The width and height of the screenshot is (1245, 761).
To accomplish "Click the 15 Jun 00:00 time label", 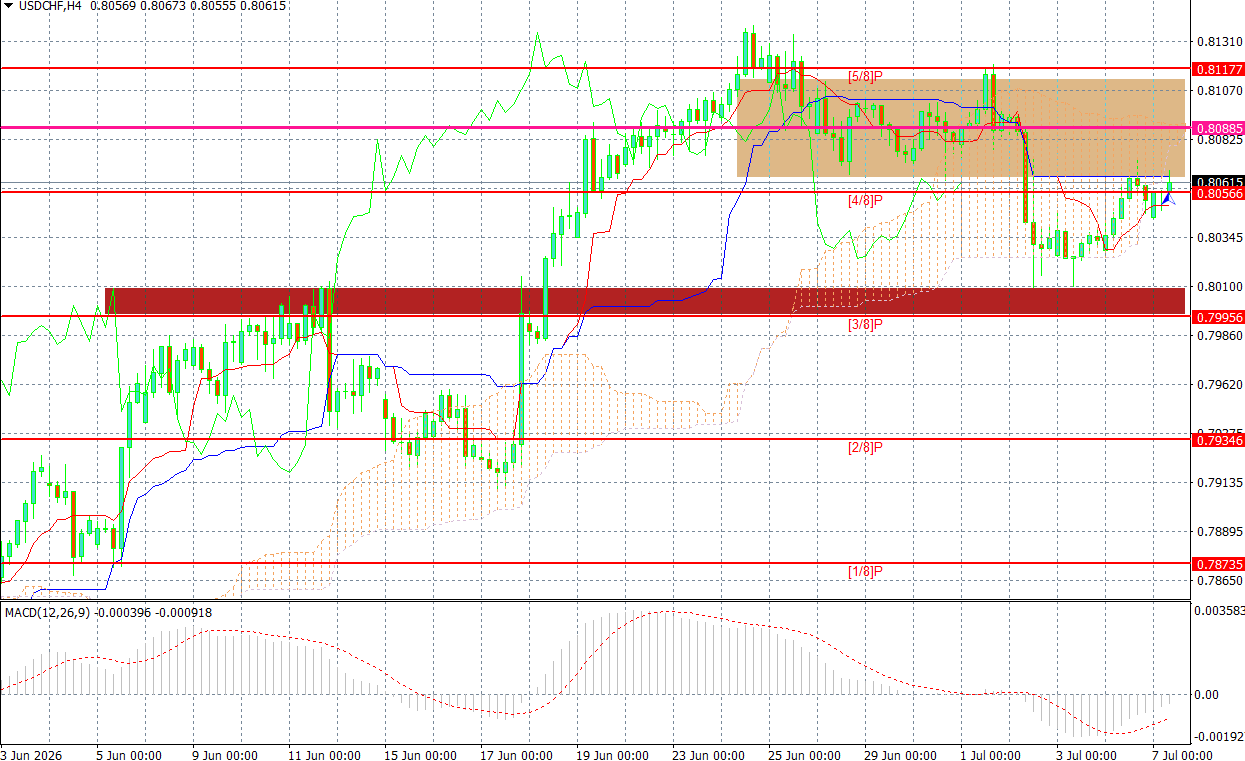I will [420, 755].
